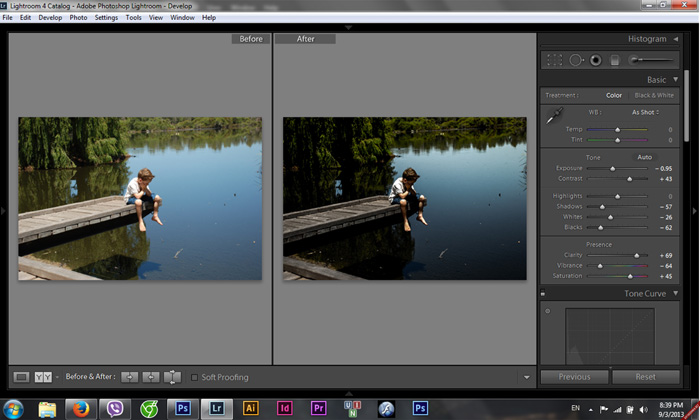Click the Clarity slider handle
Image resolution: width=700 pixels, height=420 pixels.
coord(637,256)
